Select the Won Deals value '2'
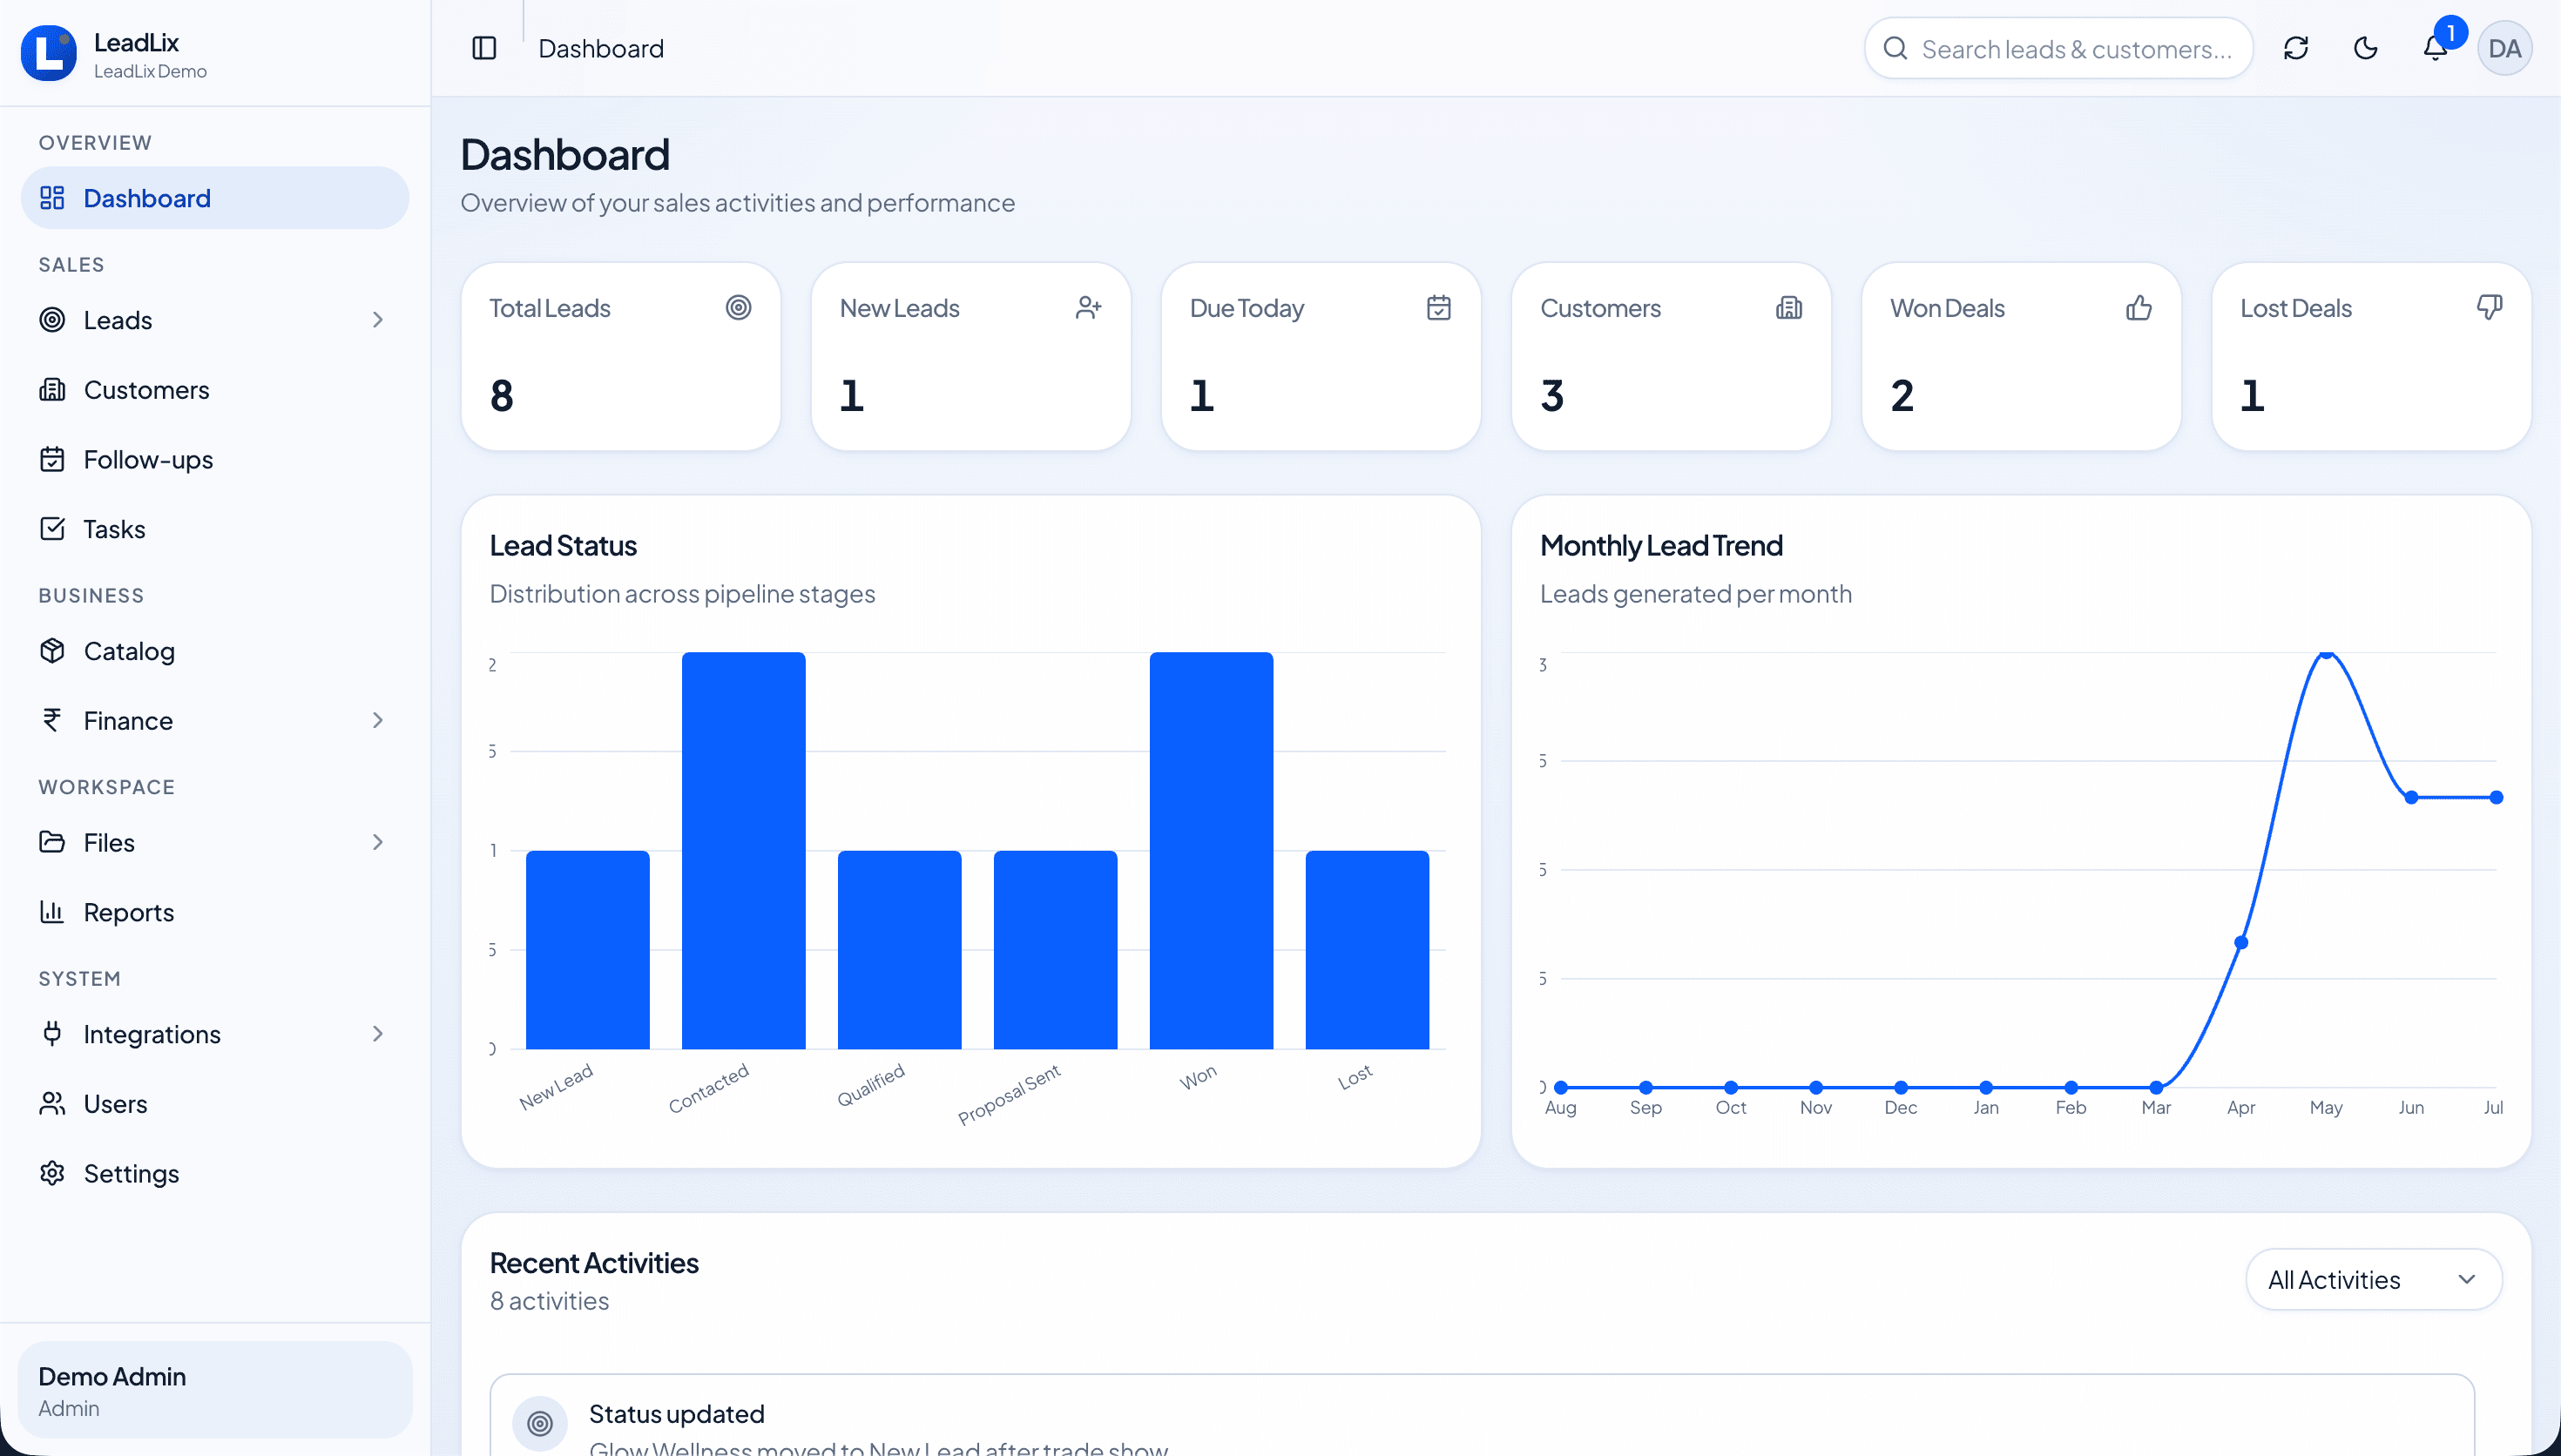 pos(1902,396)
